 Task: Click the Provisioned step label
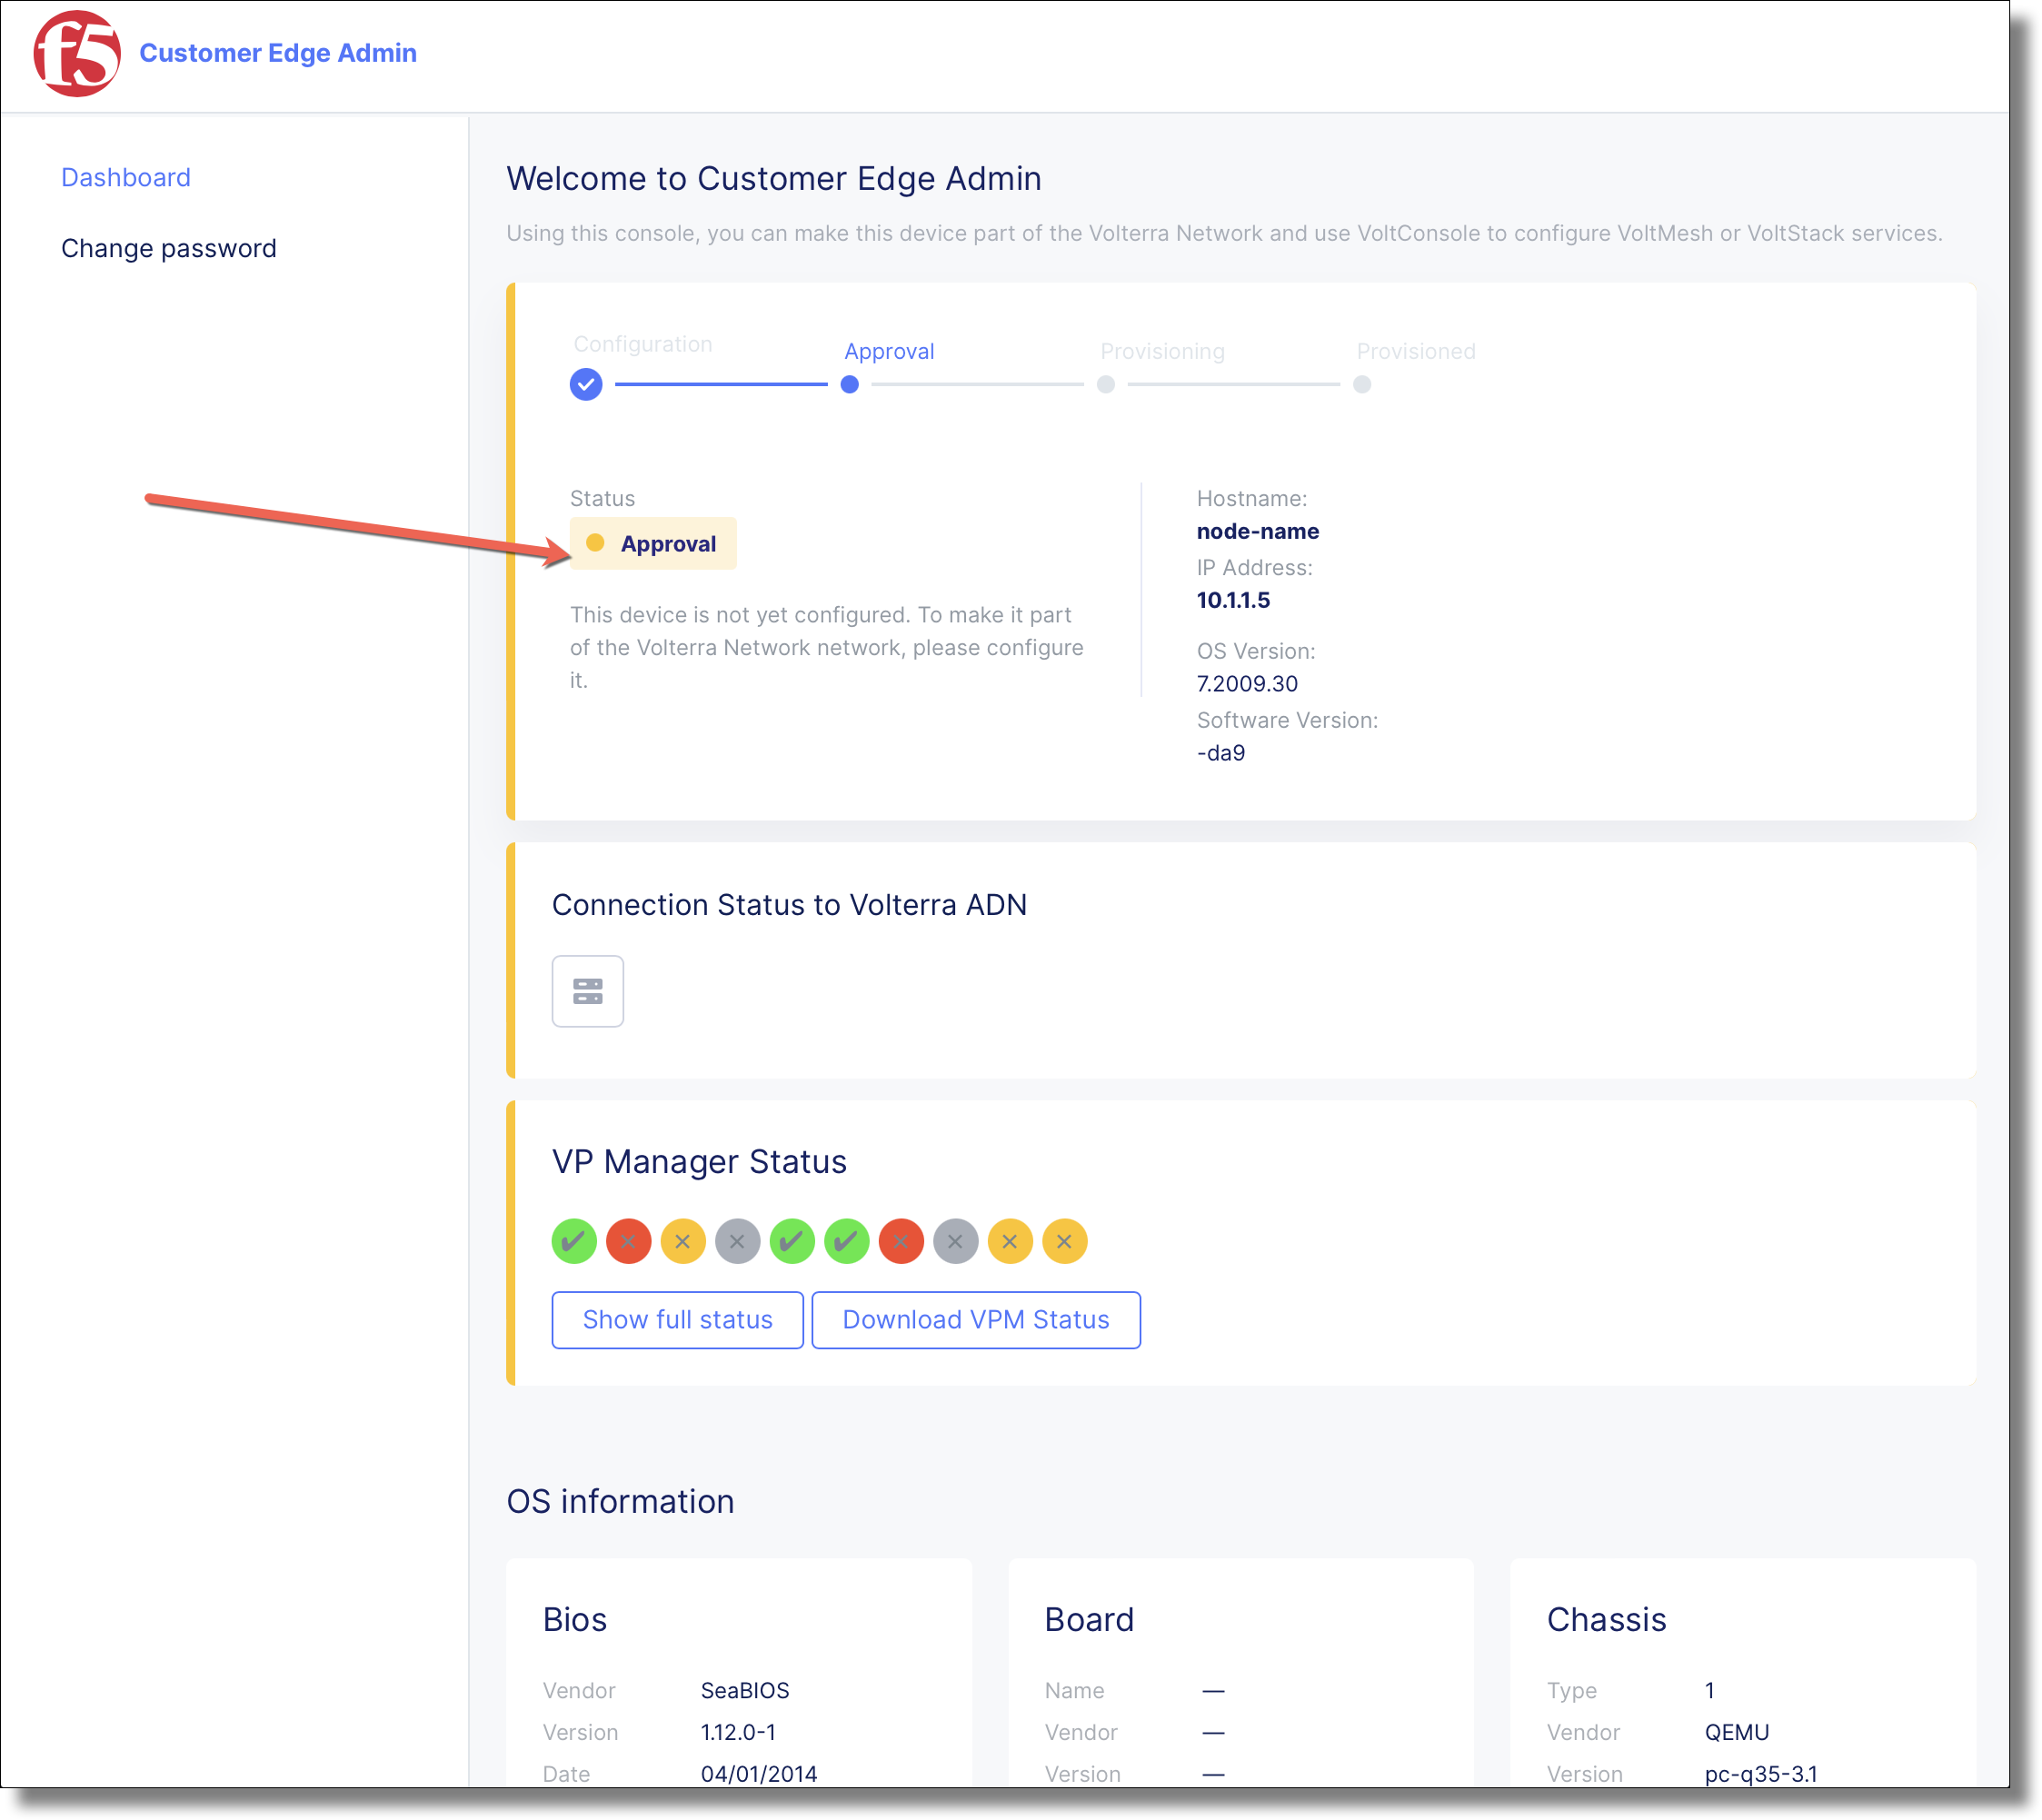pyautogui.click(x=1416, y=351)
